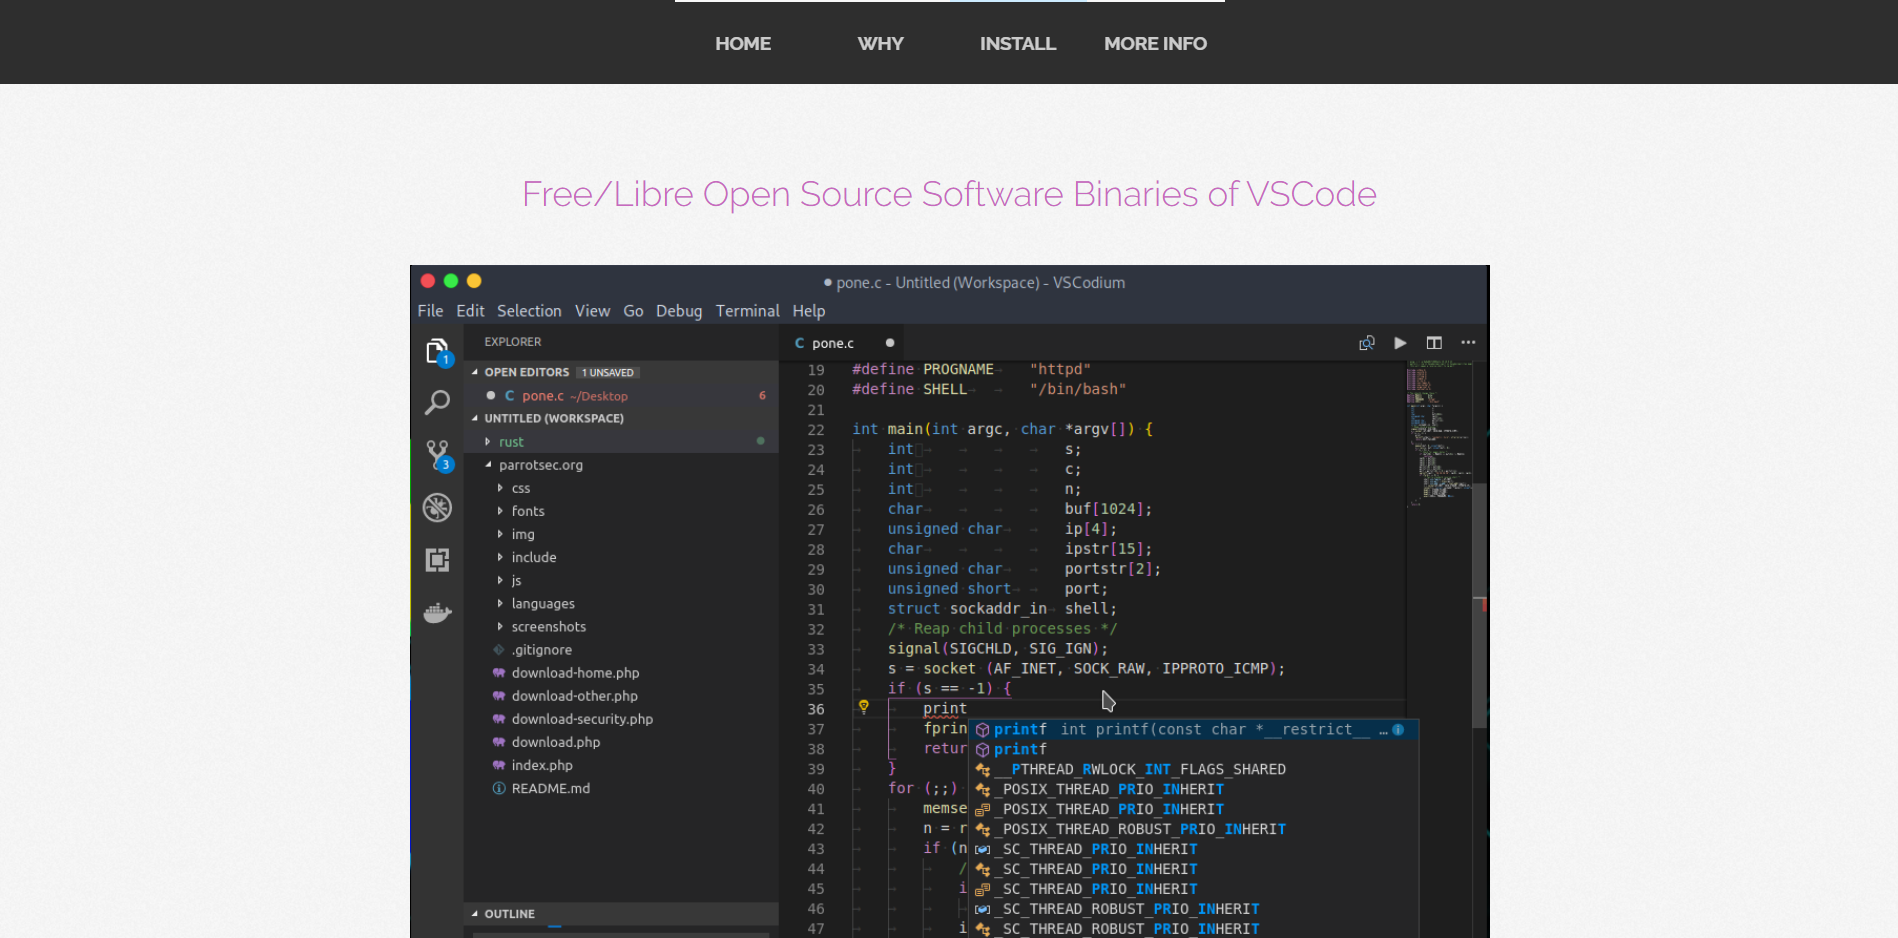Open the Extensions icon in activity bar
Viewport: 1898px width, 938px height.
pyautogui.click(x=437, y=560)
